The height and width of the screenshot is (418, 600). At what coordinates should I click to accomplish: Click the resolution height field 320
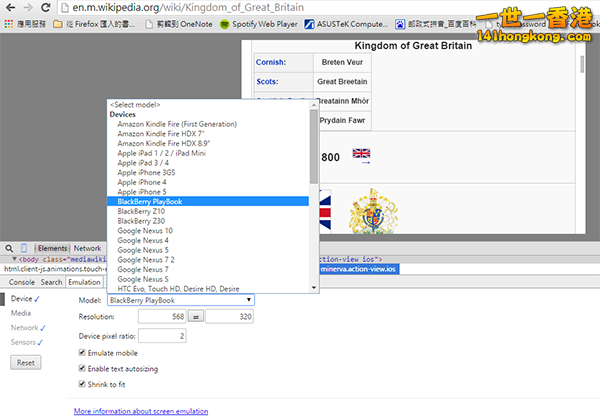230,317
